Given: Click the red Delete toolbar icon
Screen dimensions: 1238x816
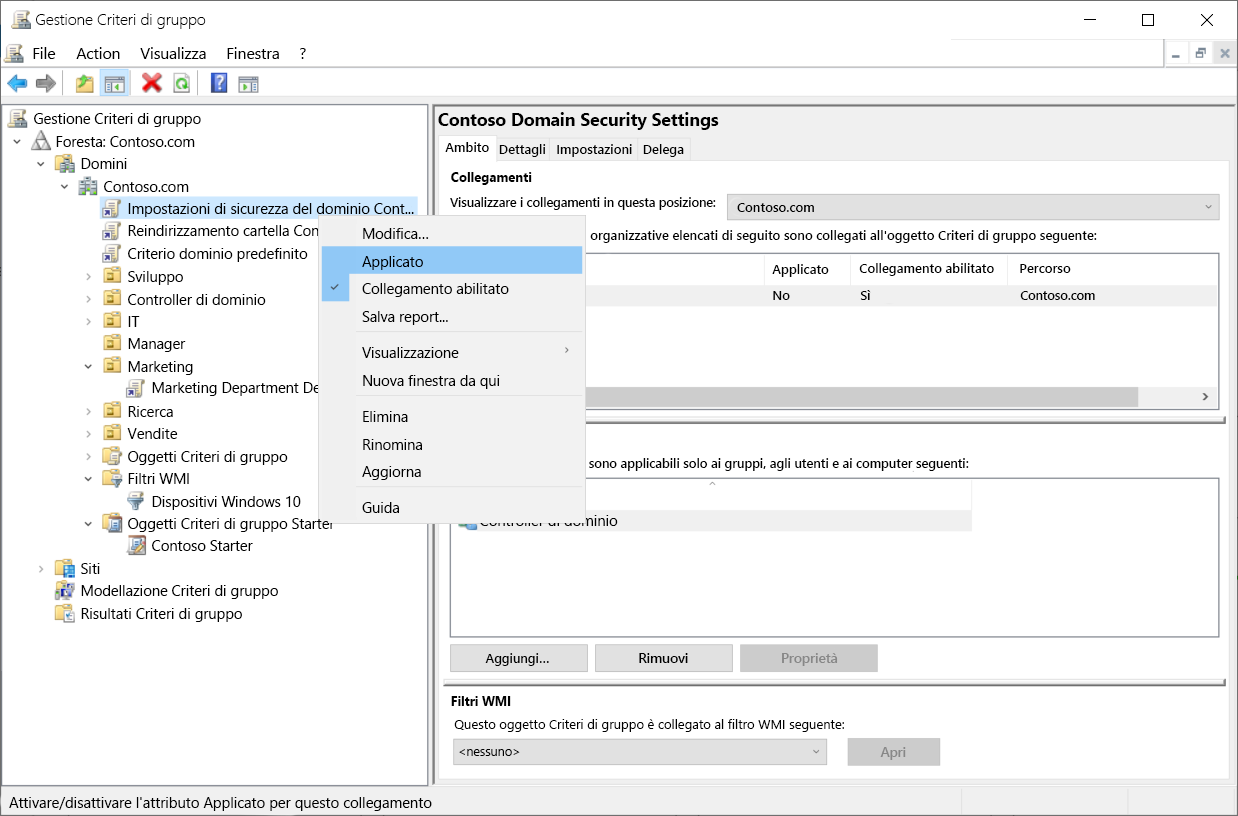Looking at the screenshot, I should pos(152,83).
